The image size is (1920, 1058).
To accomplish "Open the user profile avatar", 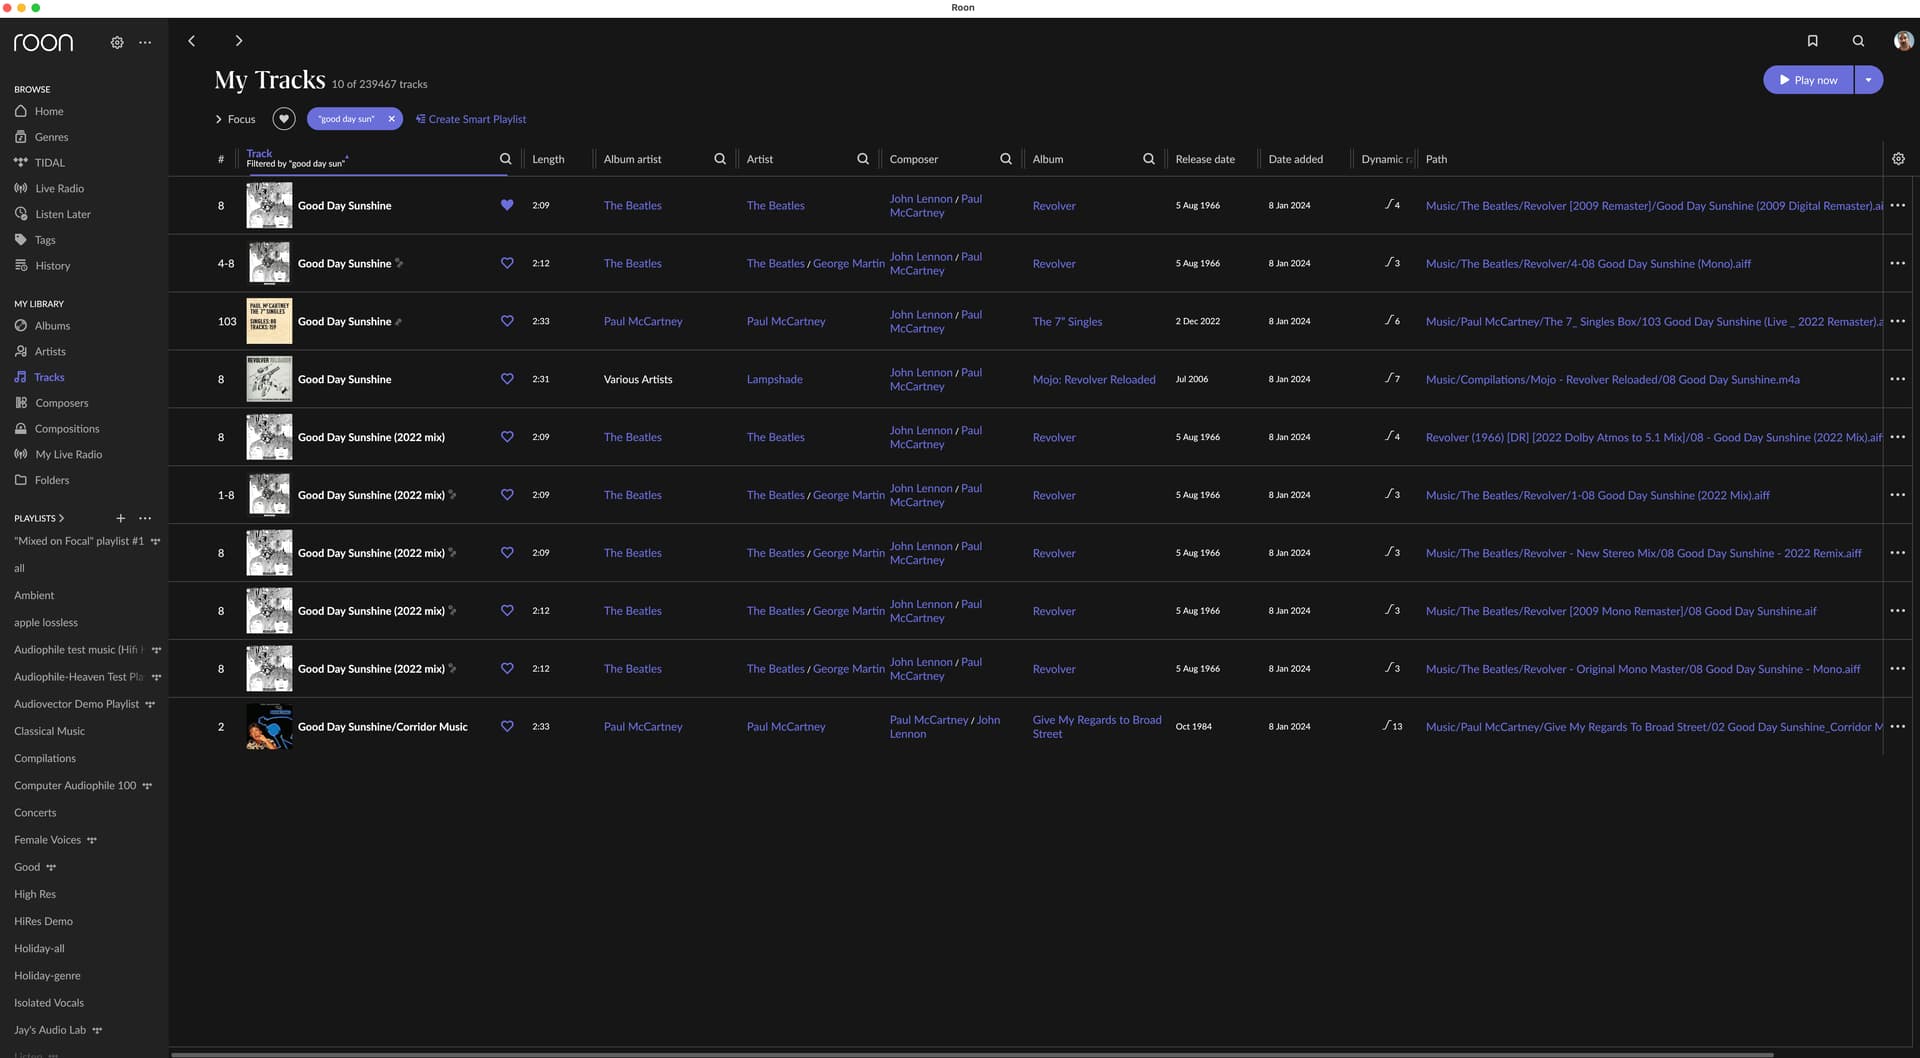I will coord(1903,41).
